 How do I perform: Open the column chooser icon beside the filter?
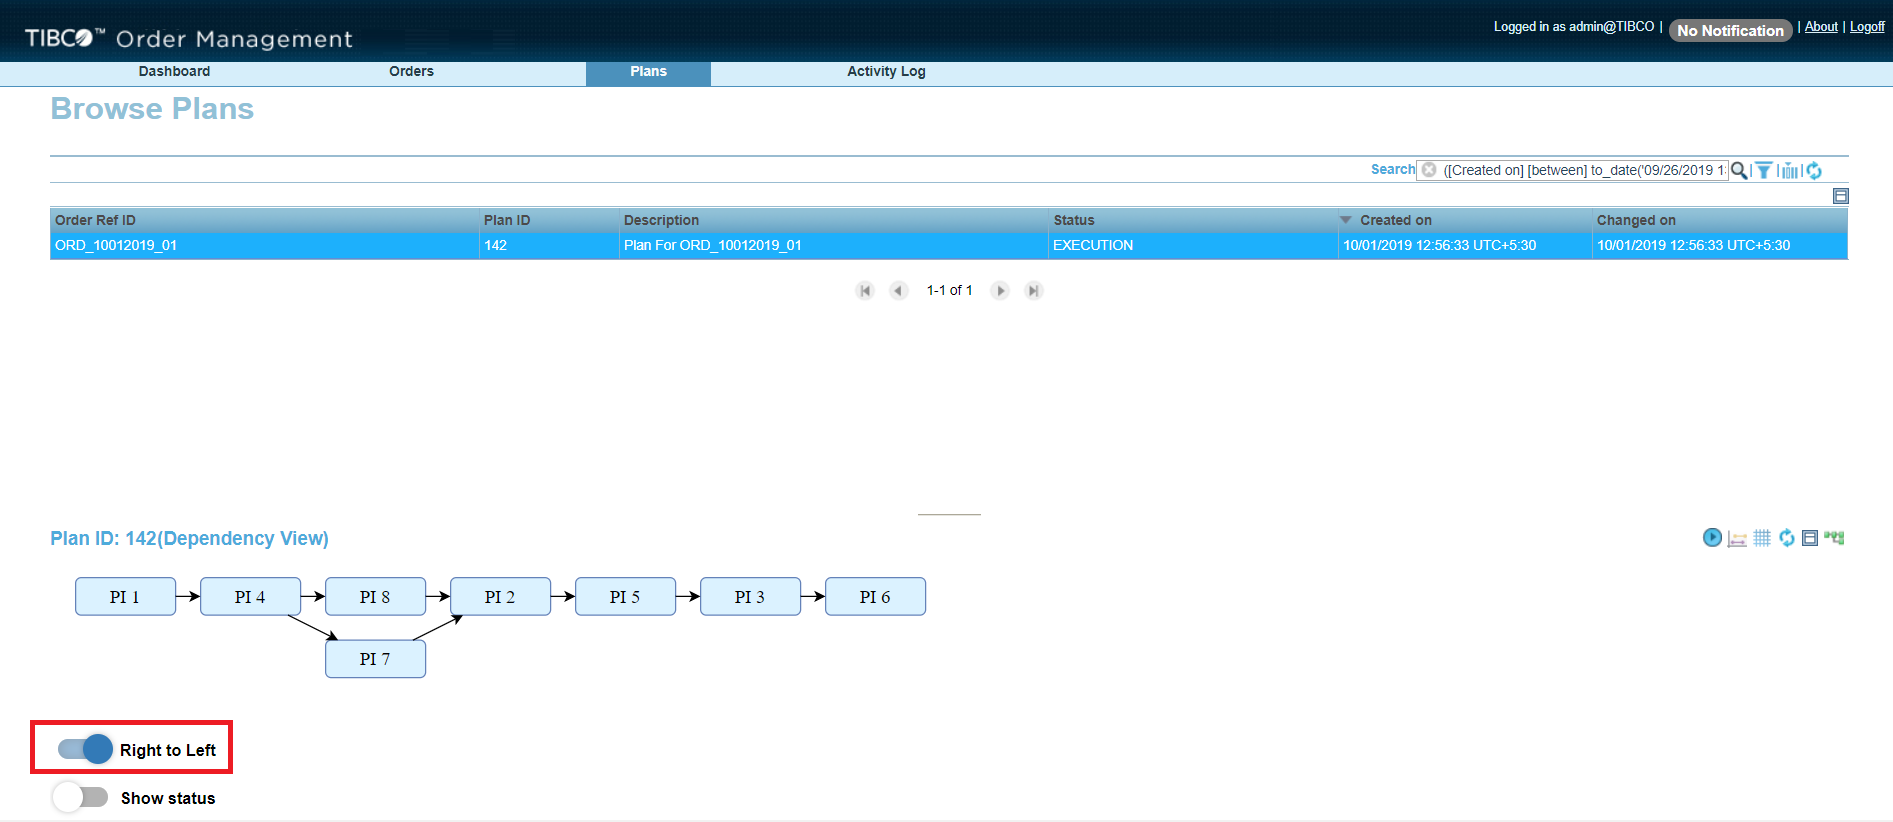(1789, 171)
